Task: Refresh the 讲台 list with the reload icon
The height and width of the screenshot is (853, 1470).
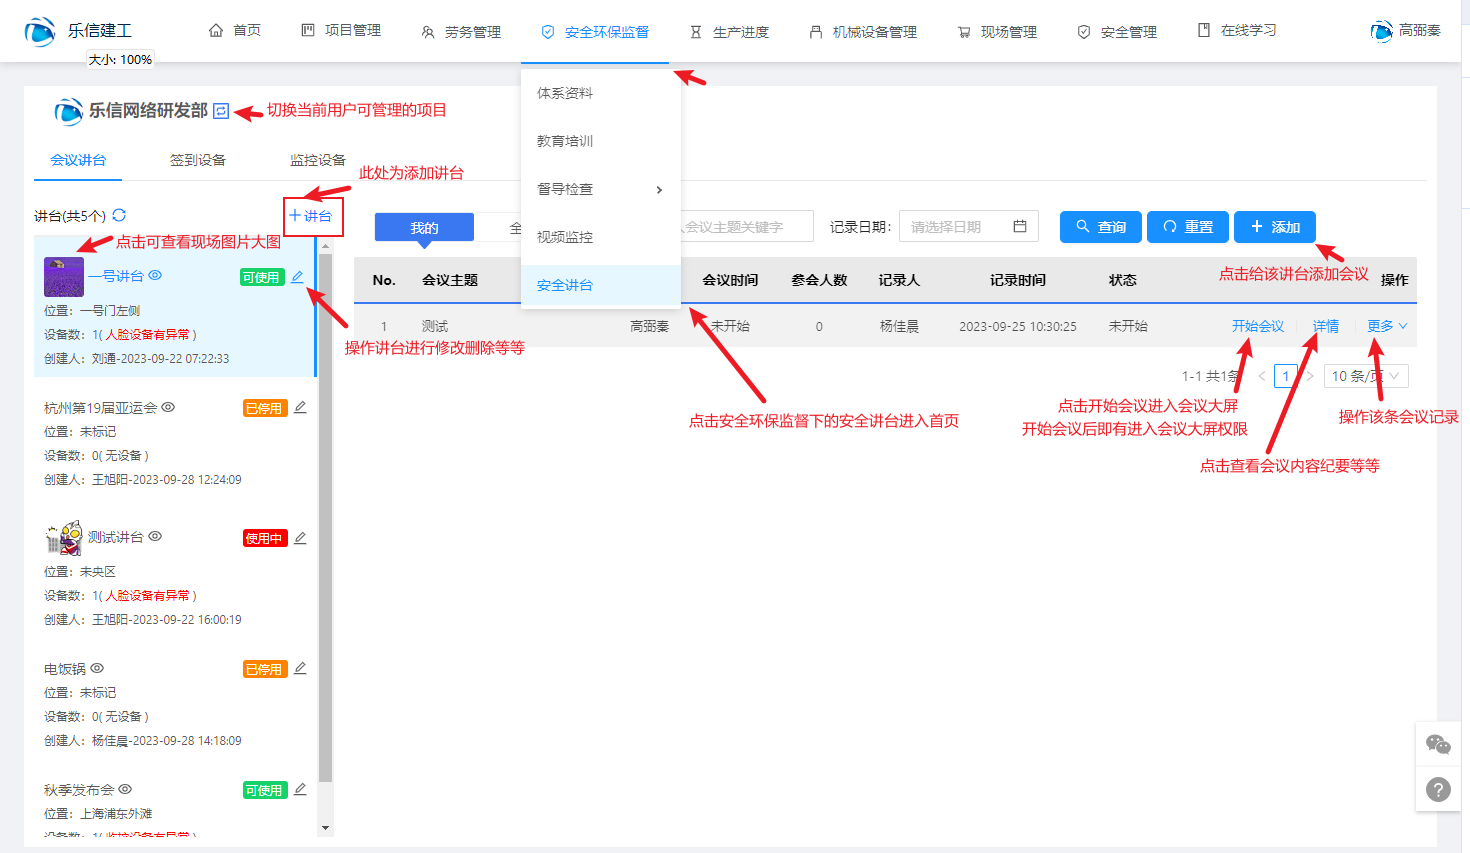Action: click(119, 215)
